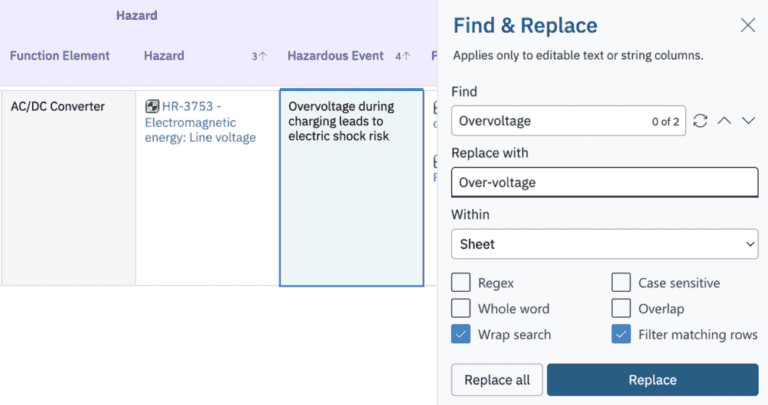Viewport: 768px width, 405px height.
Task: Sort Hazard column by ascending arrow
Action: click(x=262, y=57)
